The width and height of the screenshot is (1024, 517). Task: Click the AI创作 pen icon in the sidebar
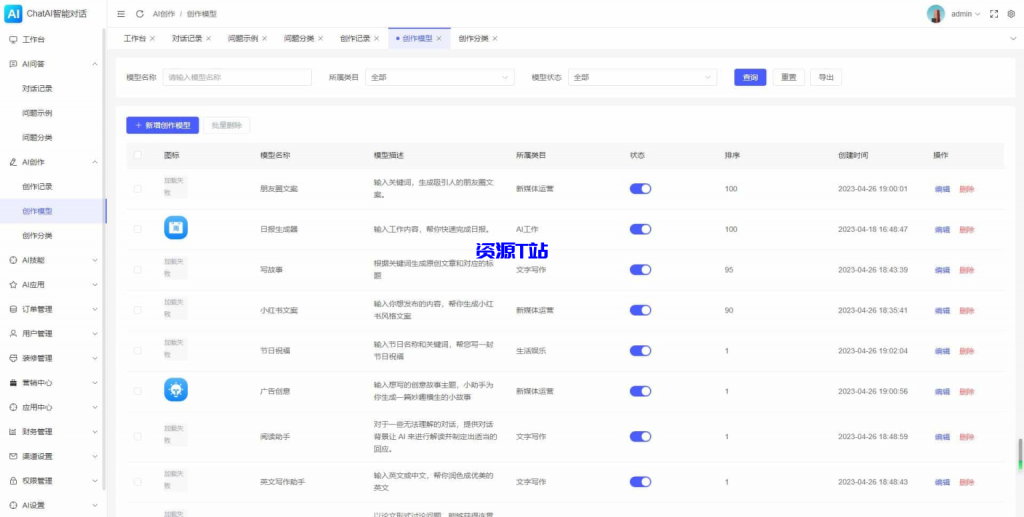click(13, 162)
